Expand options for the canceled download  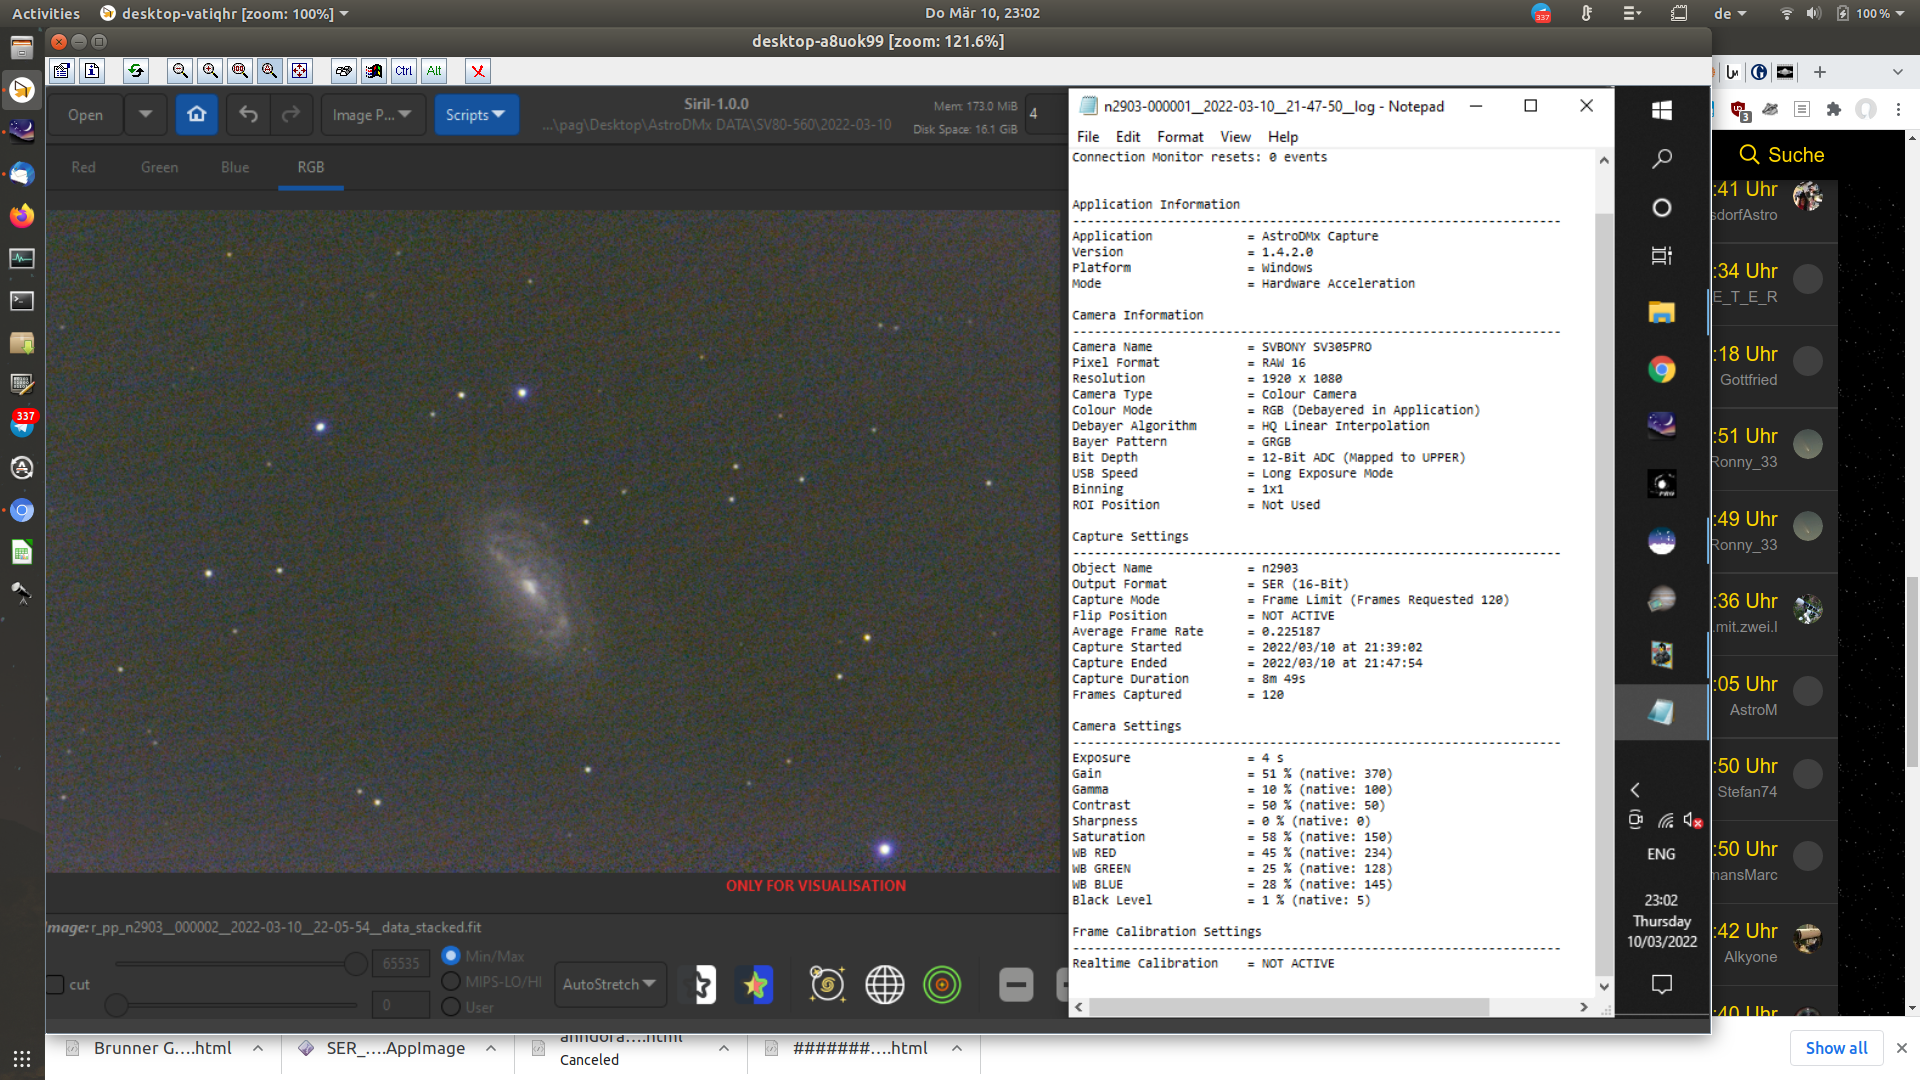pyautogui.click(x=724, y=1048)
